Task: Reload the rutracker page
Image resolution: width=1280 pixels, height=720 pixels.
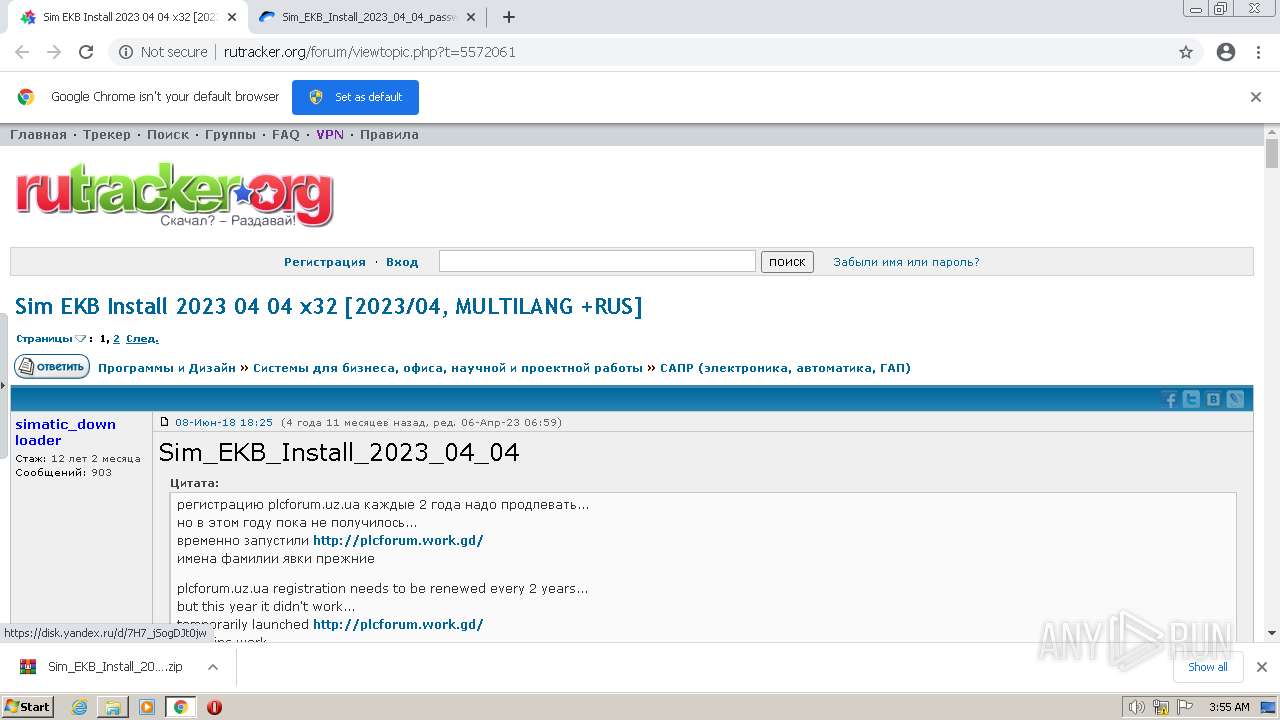Action: click(x=86, y=52)
